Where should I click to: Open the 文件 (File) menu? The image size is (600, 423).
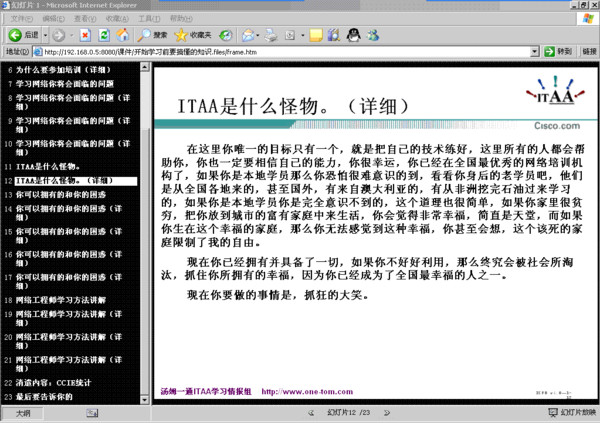pyautogui.click(x=21, y=18)
